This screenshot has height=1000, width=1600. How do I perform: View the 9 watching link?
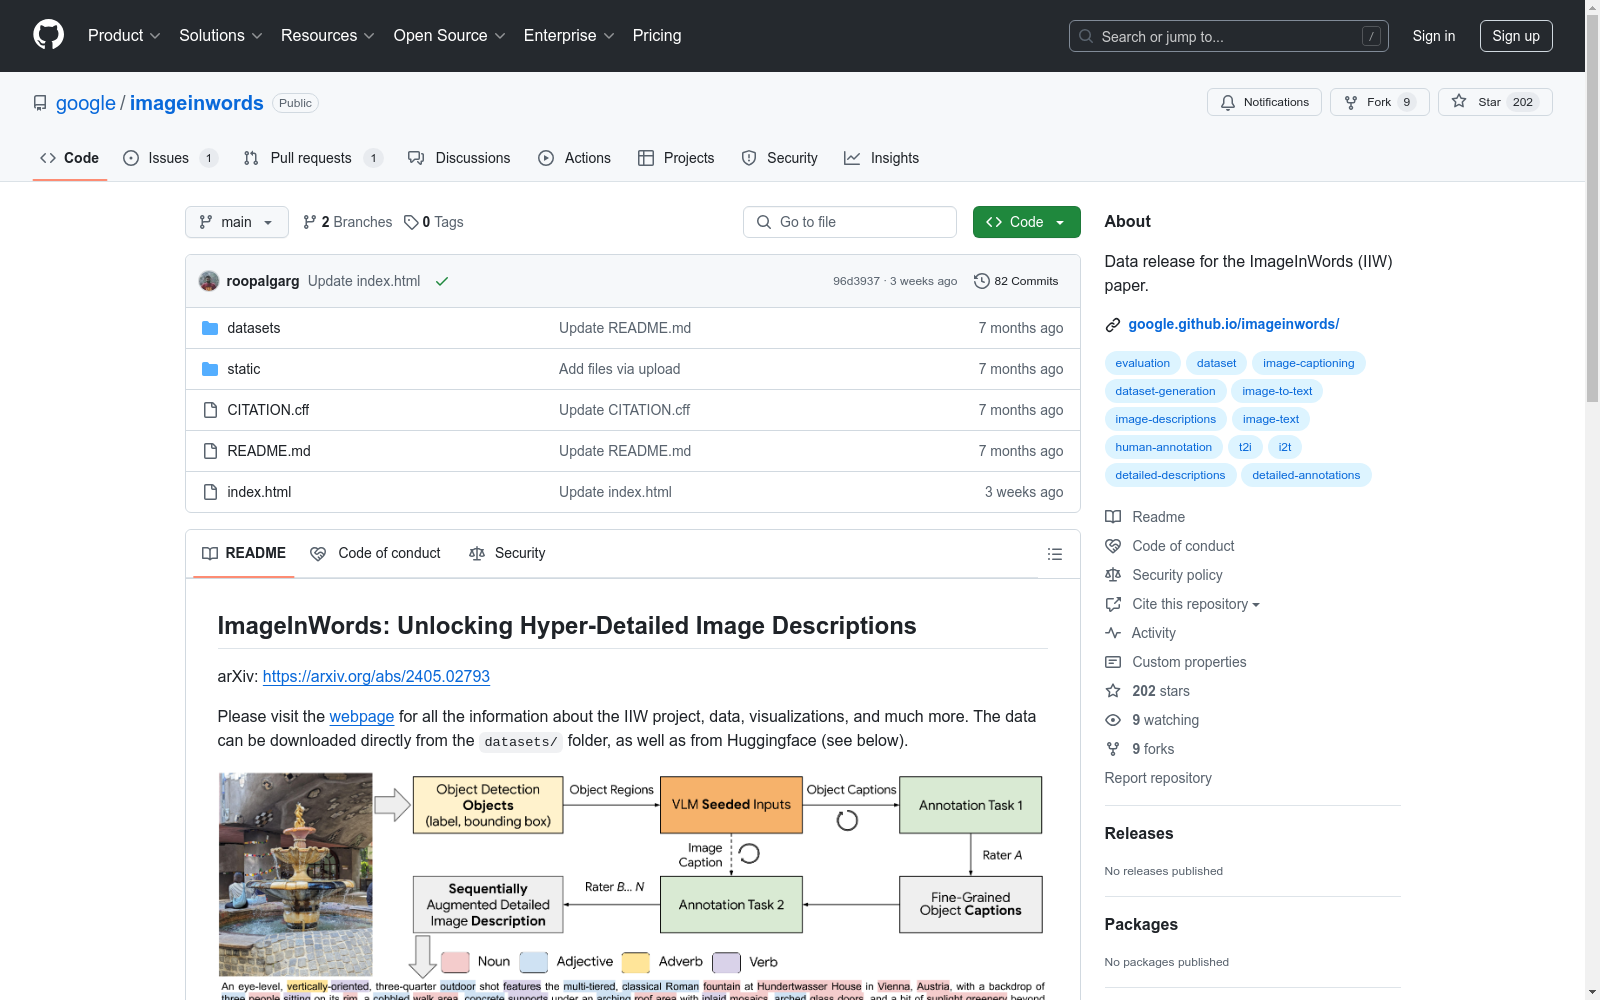pos(1152,720)
